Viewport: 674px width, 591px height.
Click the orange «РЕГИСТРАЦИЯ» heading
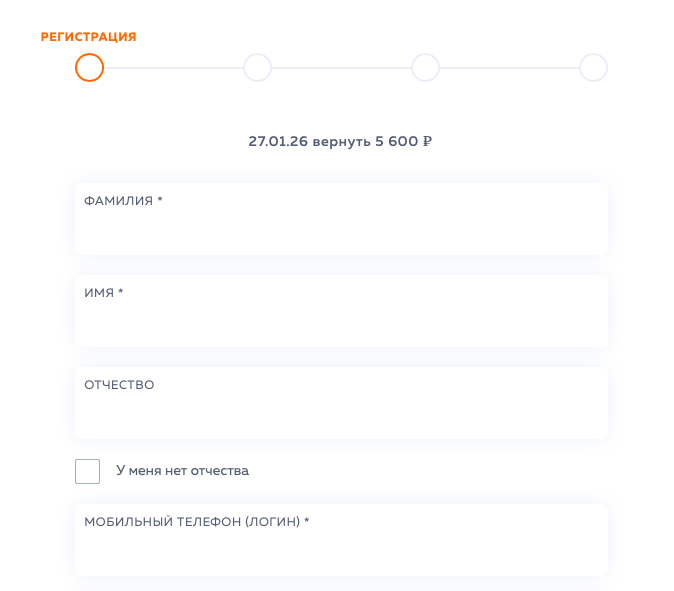[x=88, y=37]
